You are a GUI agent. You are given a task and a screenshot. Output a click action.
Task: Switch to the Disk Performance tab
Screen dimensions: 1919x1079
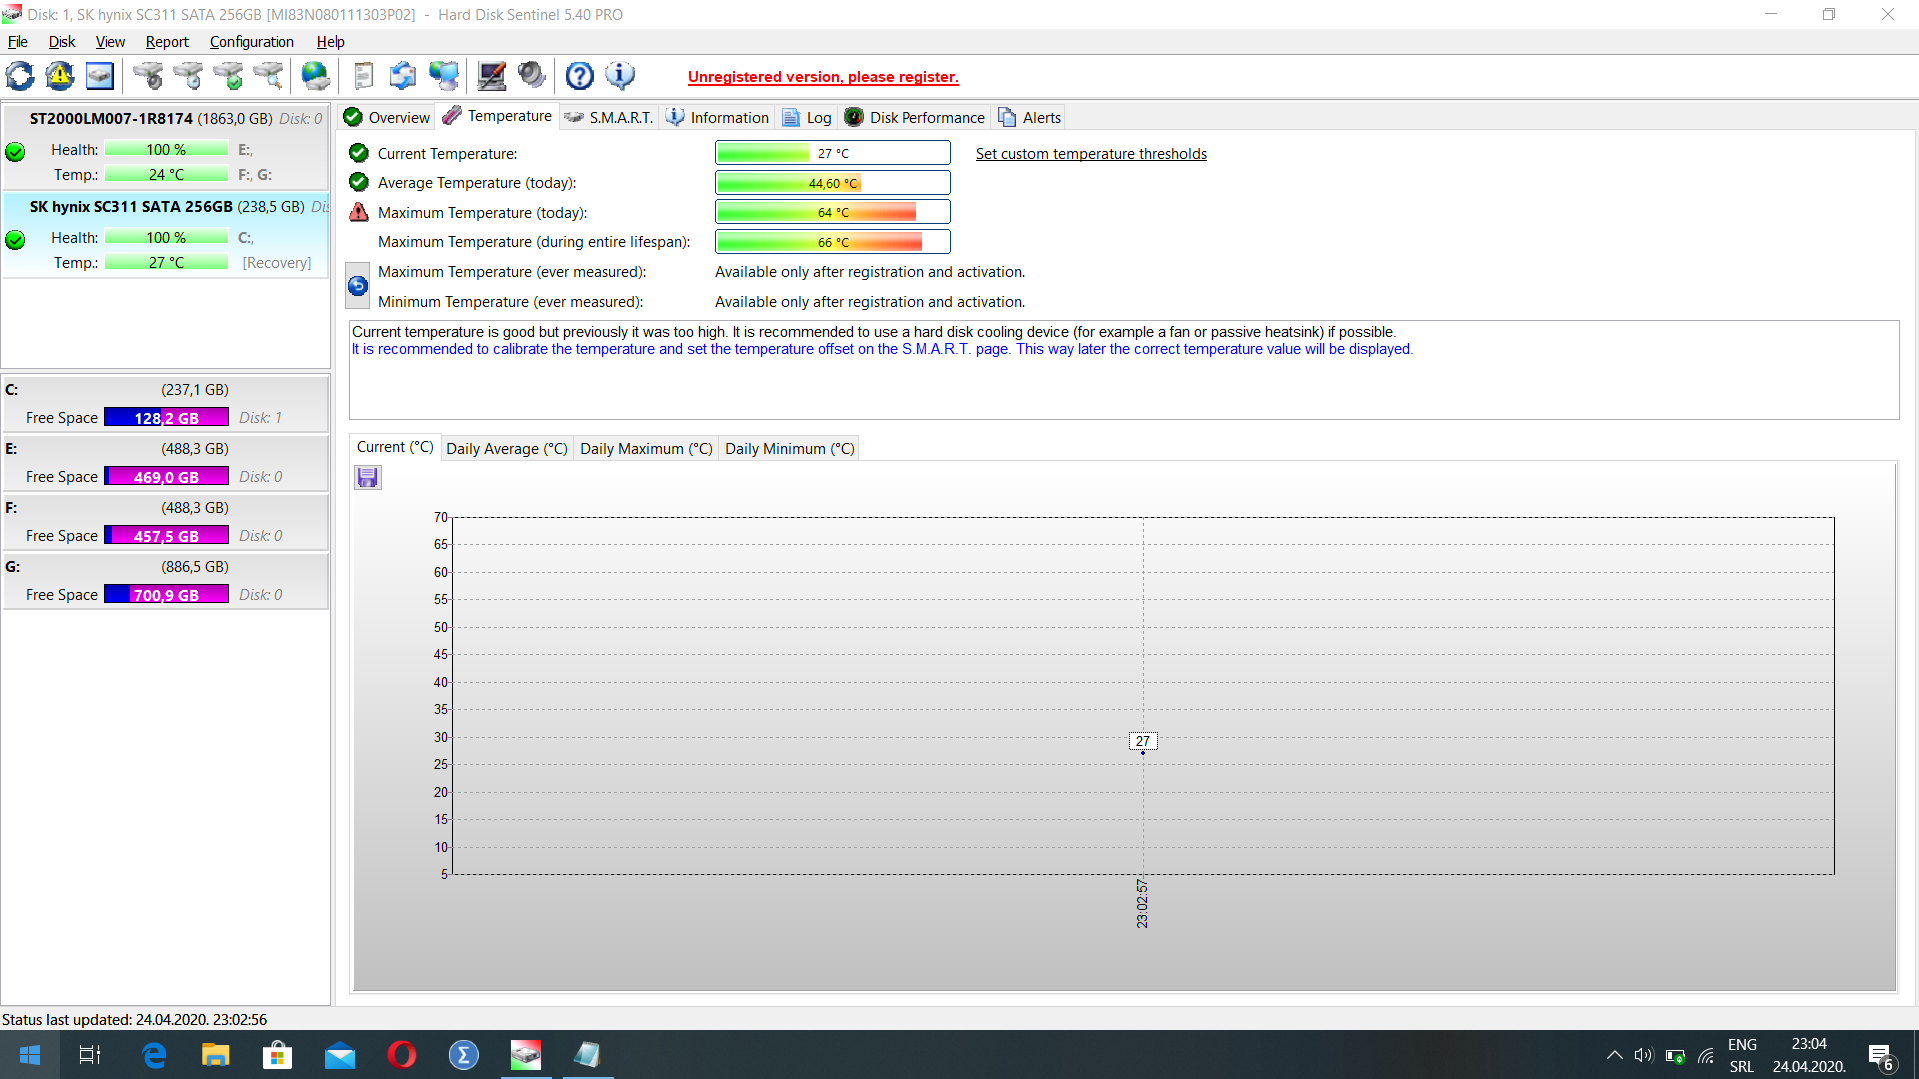click(914, 117)
